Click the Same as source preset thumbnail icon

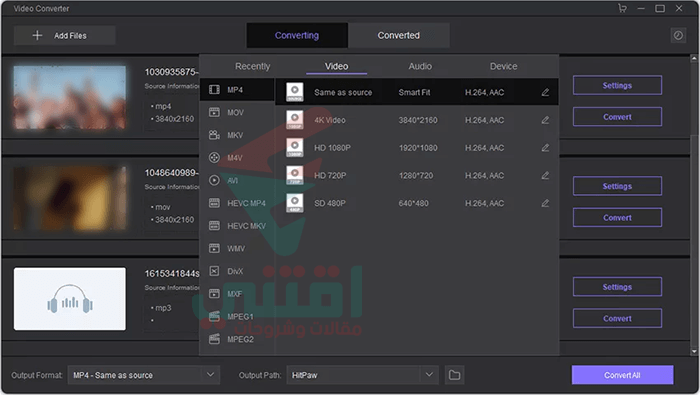[295, 92]
